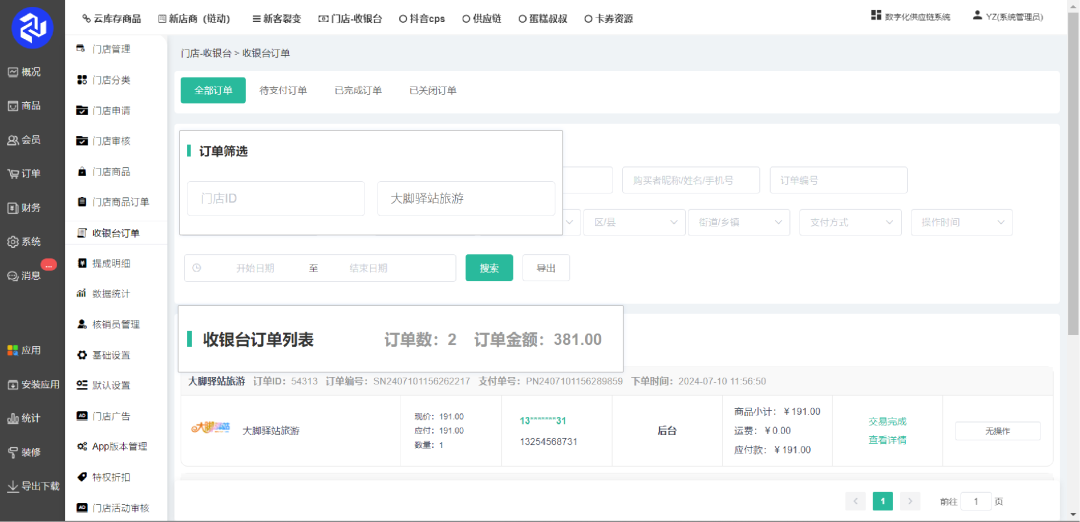Screen dimensions: 1080x522
Task: Open 应用 apps section
Action: tap(25, 350)
